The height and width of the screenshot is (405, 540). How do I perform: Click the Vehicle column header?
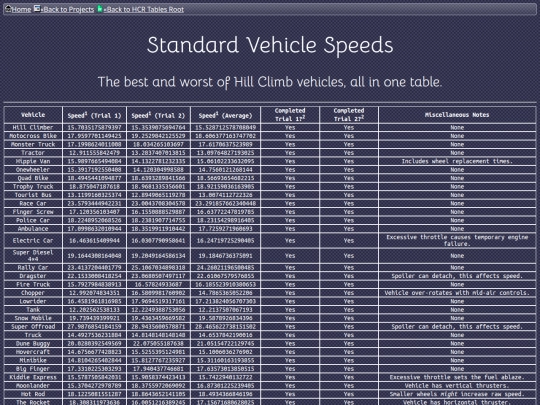(x=33, y=115)
